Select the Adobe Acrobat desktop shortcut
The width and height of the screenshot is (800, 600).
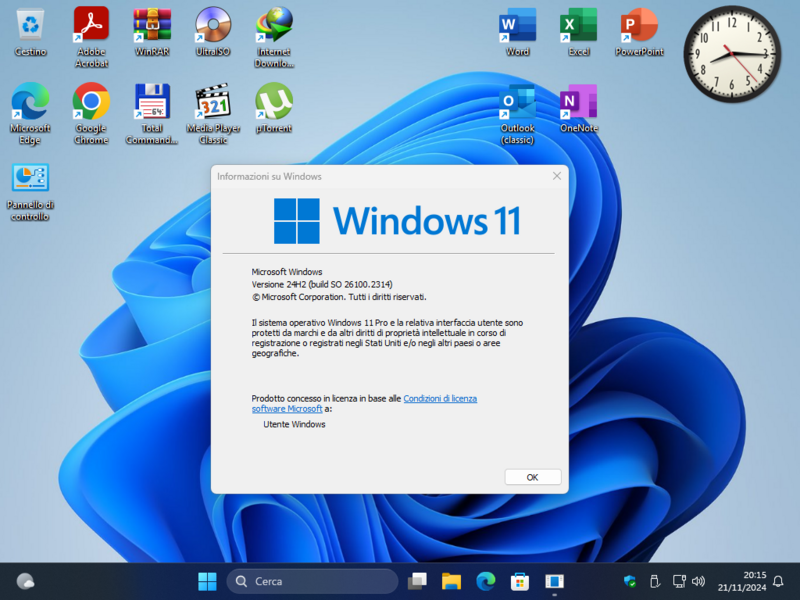[91, 38]
